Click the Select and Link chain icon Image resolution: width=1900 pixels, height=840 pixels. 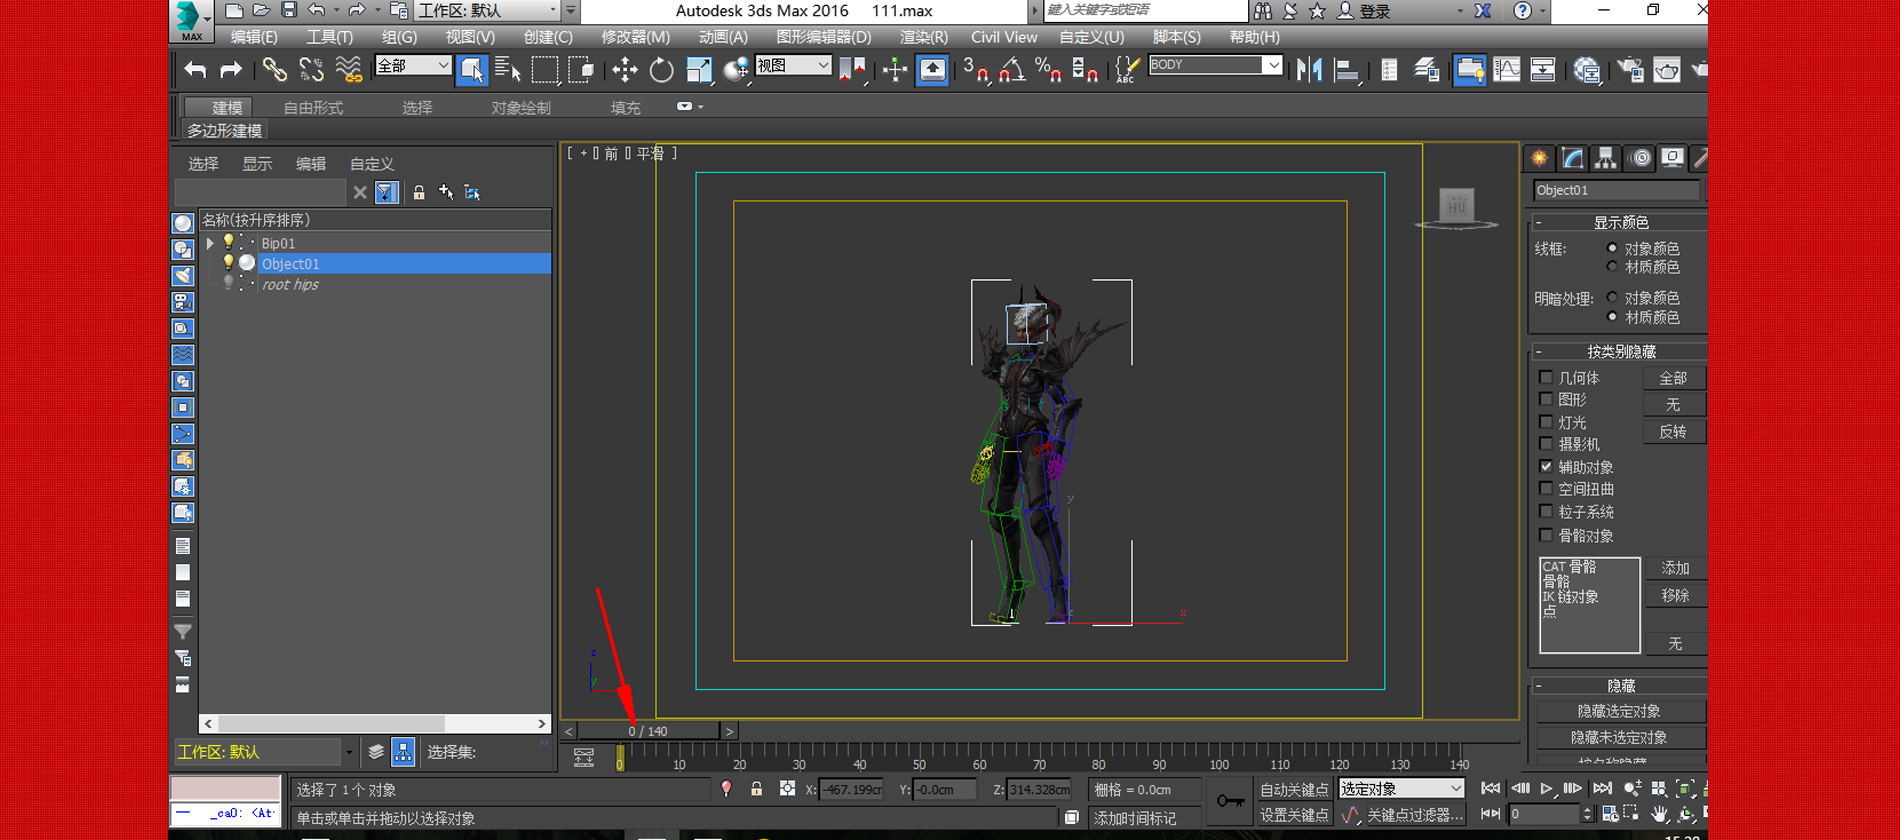[274, 69]
